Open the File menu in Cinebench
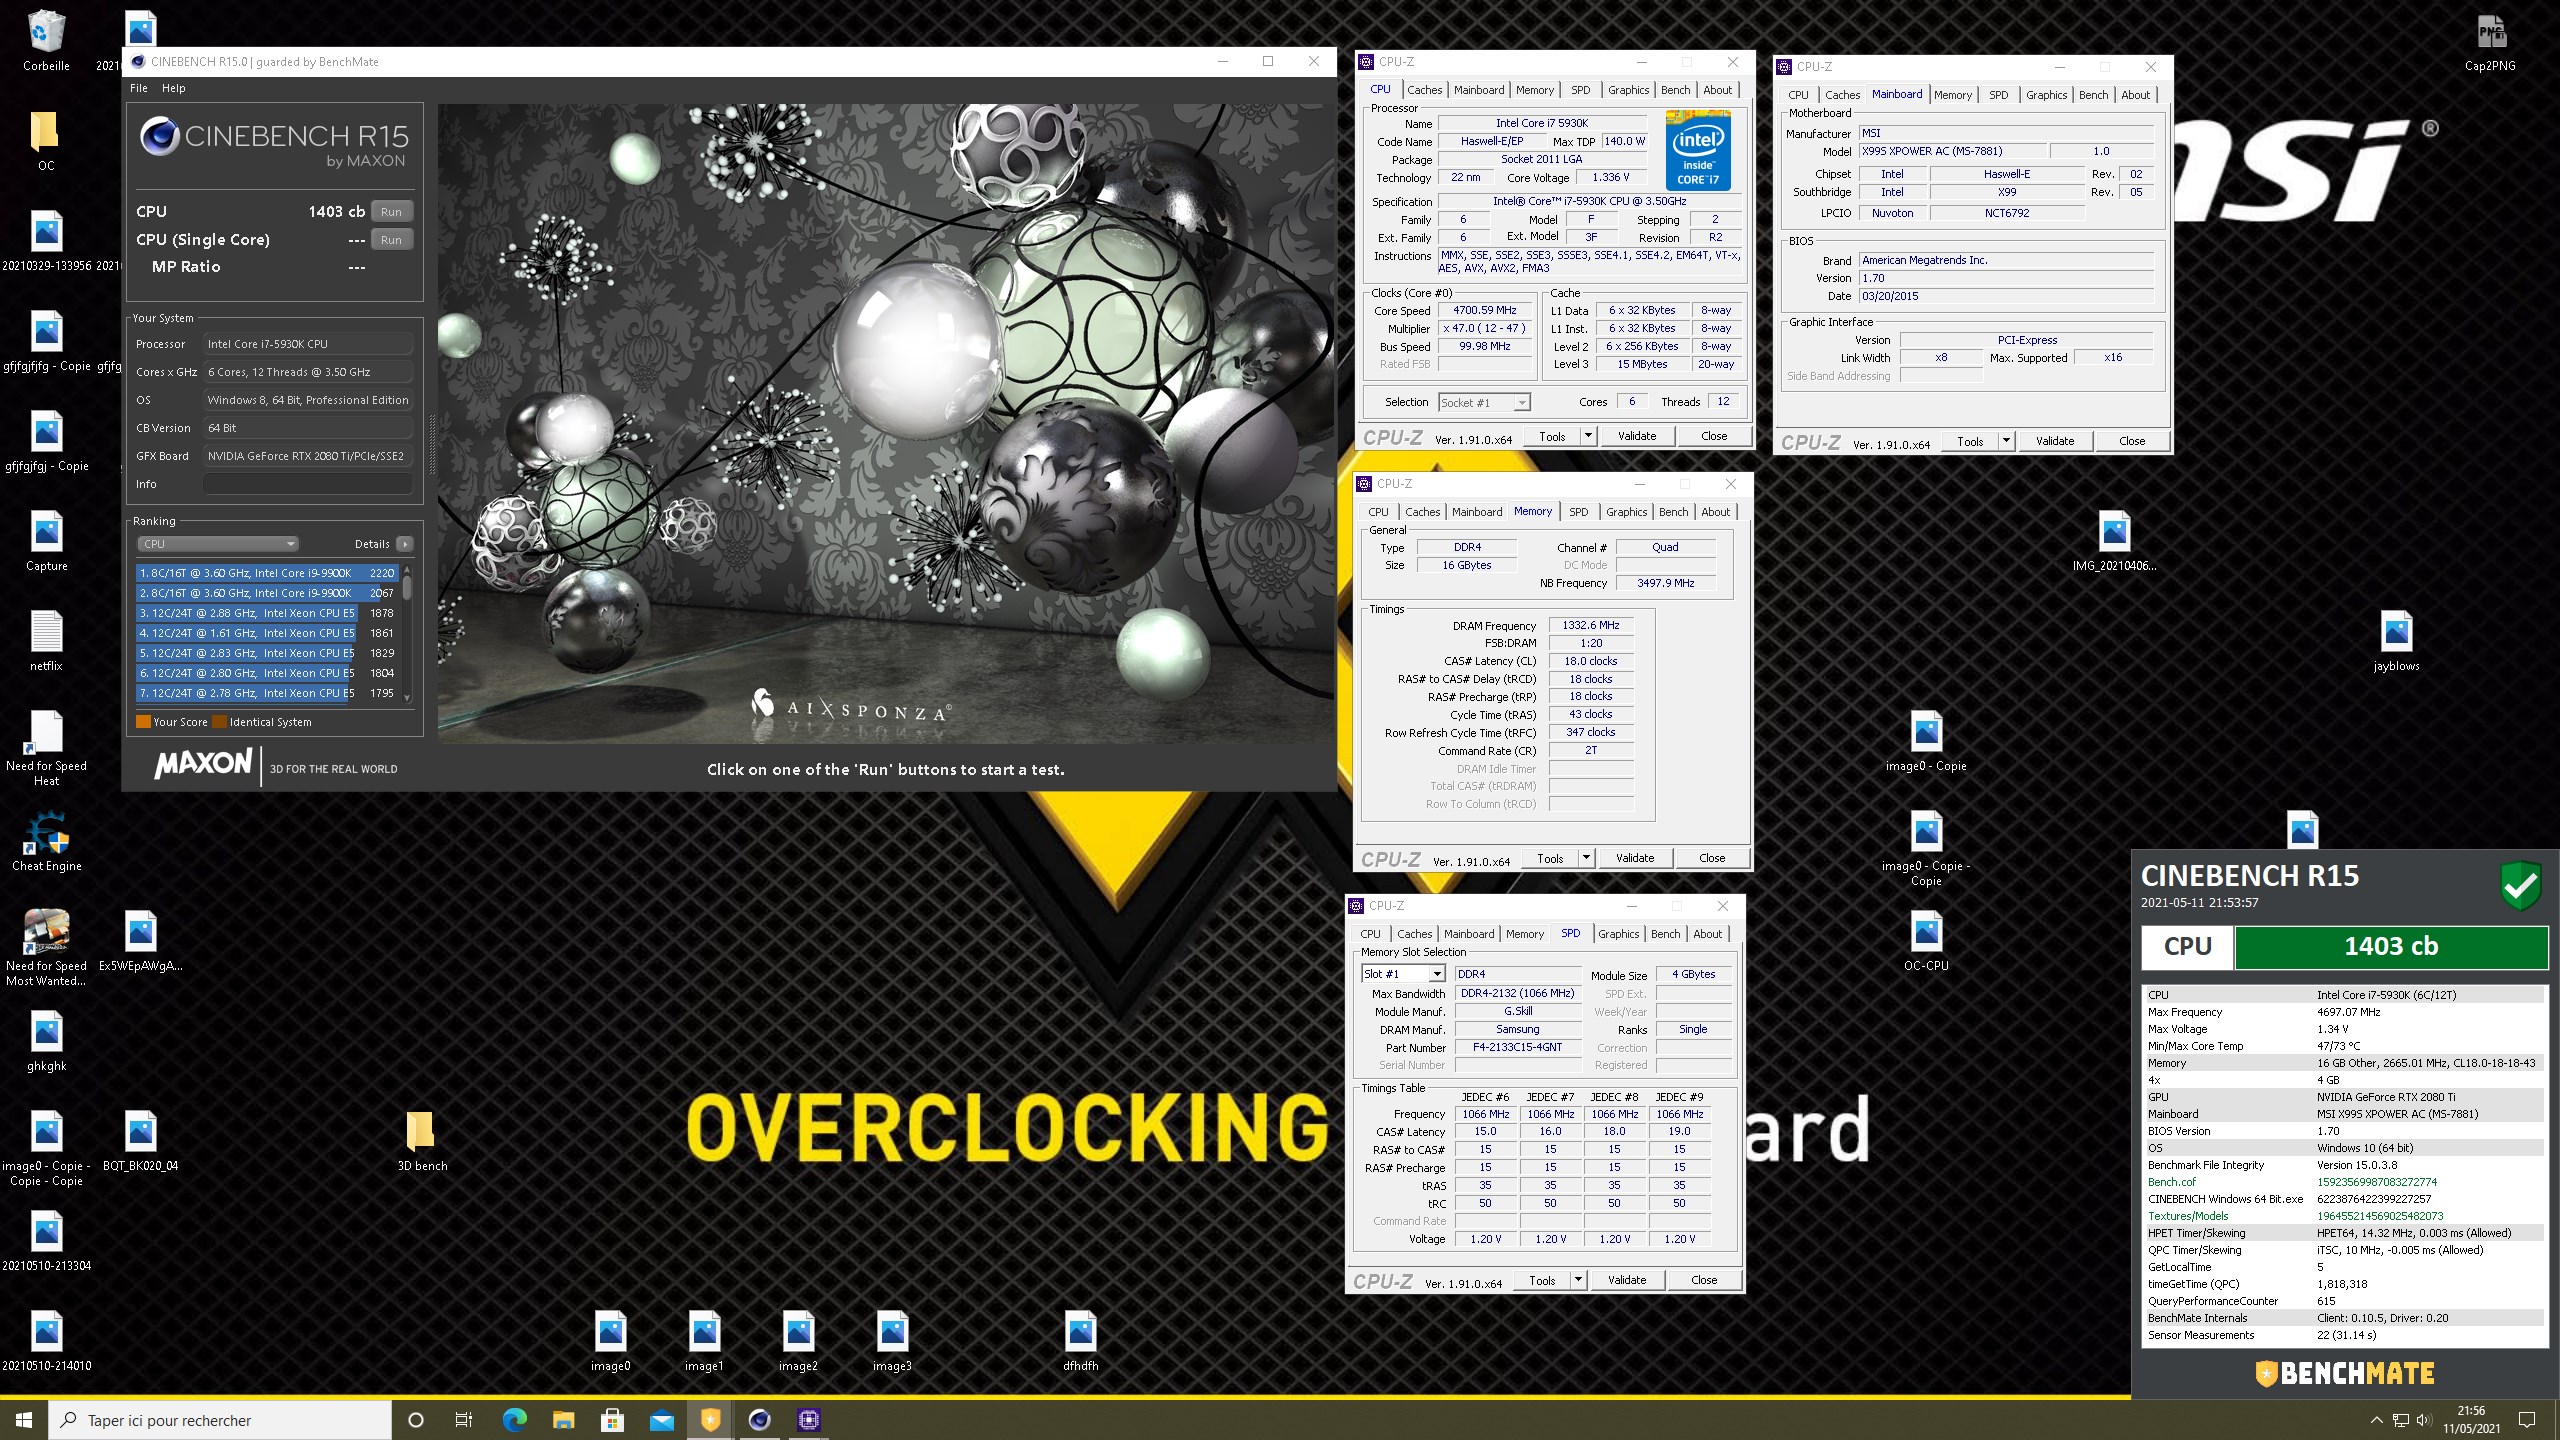Image resolution: width=2560 pixels, height=1440 pixels. pyautogui.click(x=138, y=88)
